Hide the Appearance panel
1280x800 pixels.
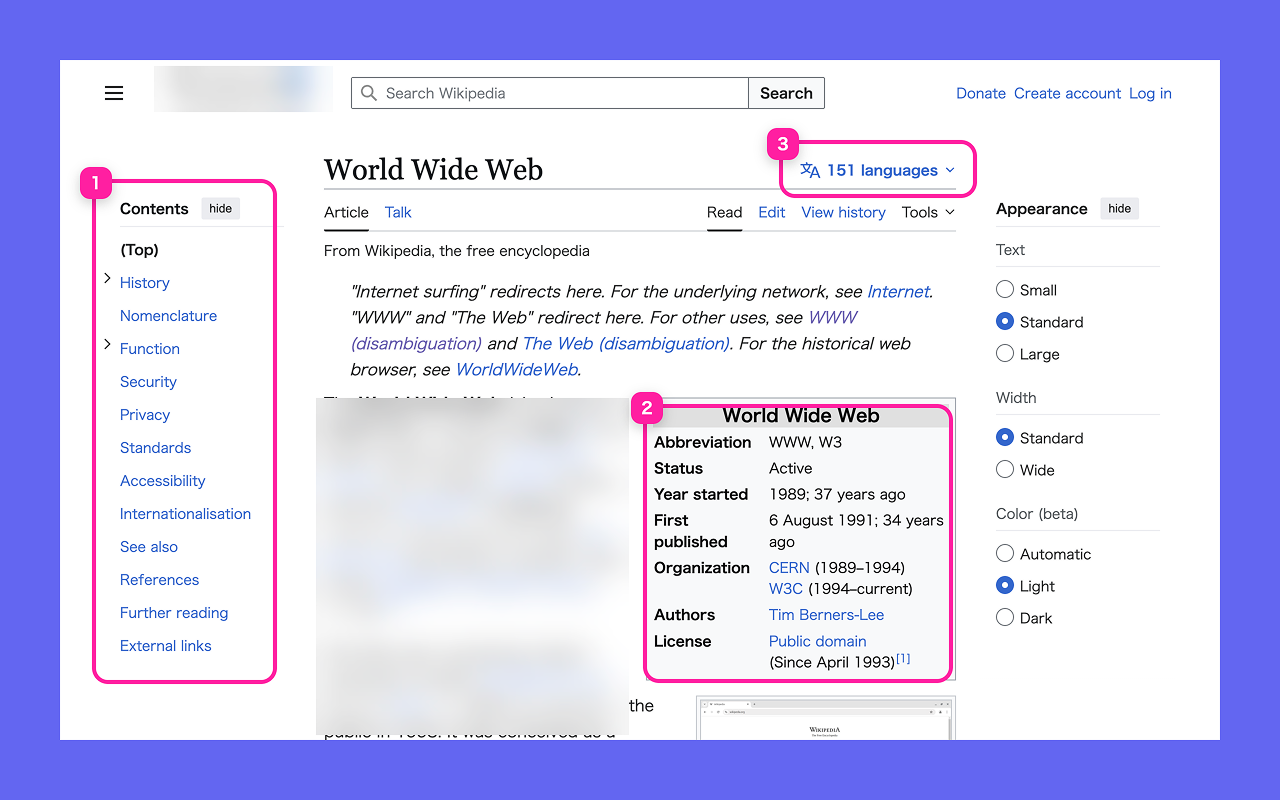coord(1119,209)
